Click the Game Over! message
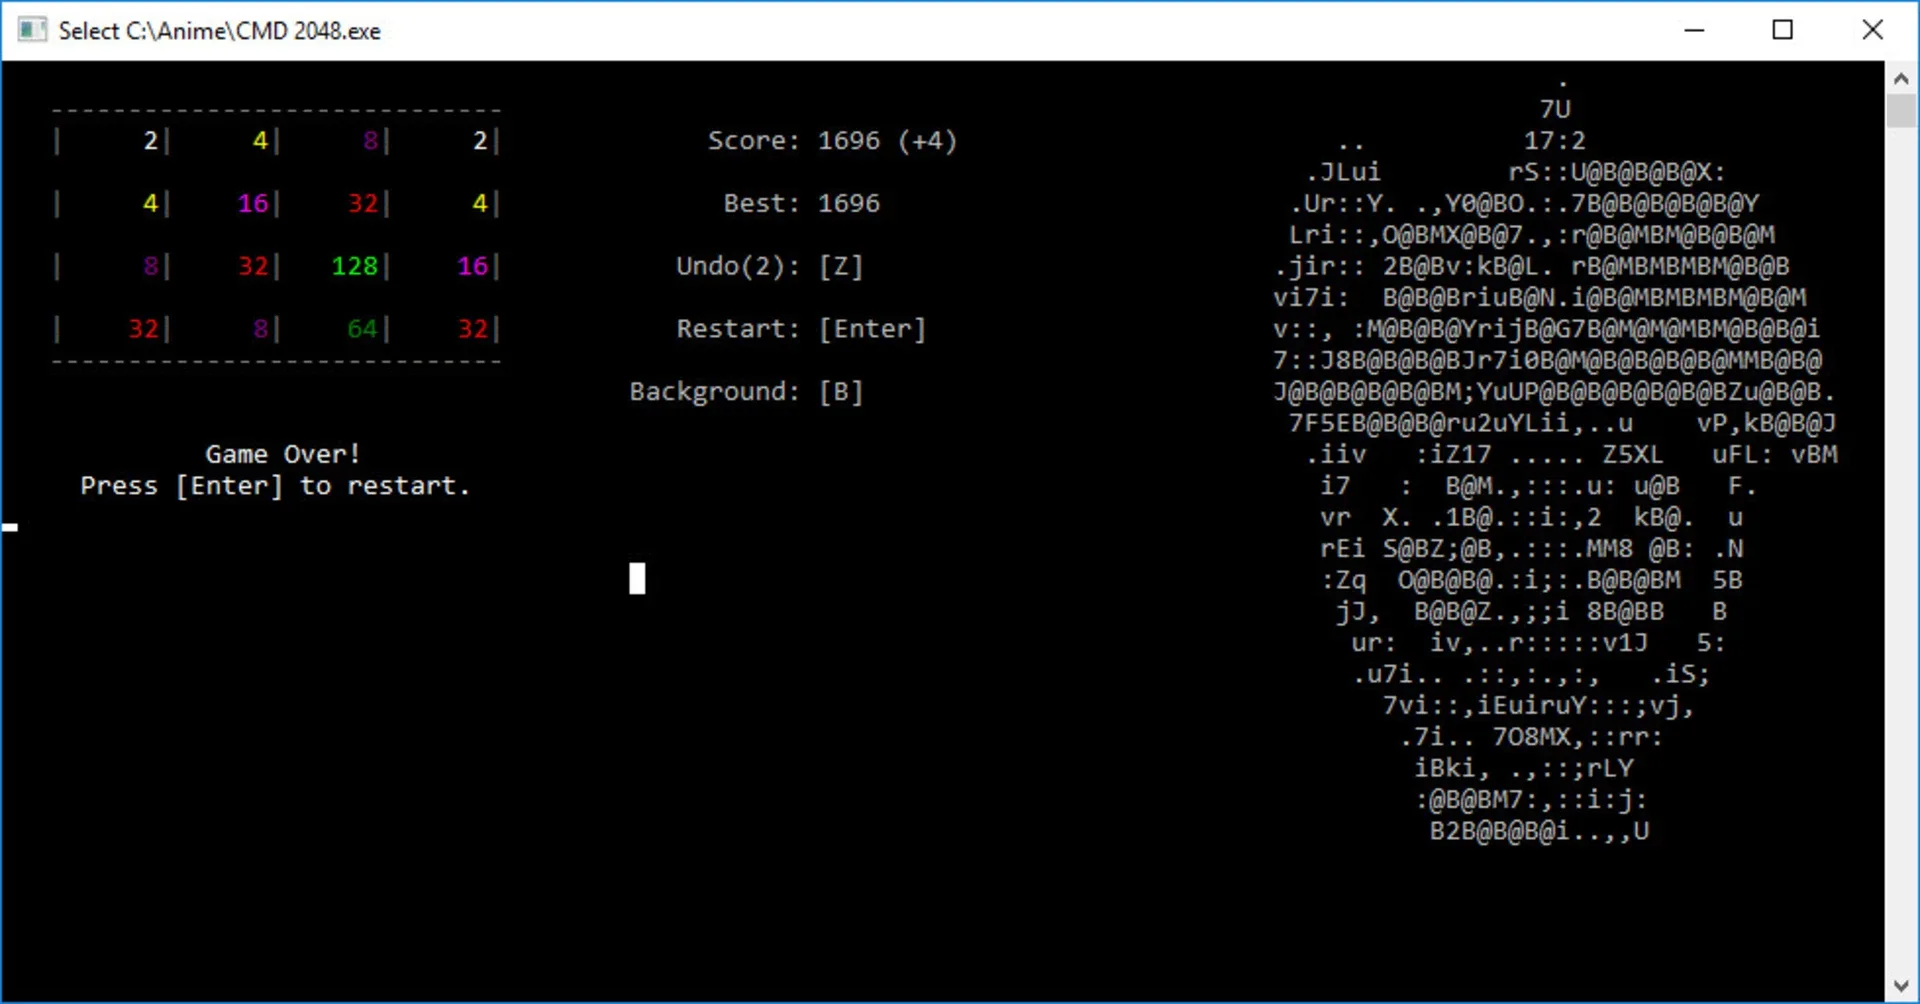This screenshot has width=1920, height=1004. [x=282, y=454]
